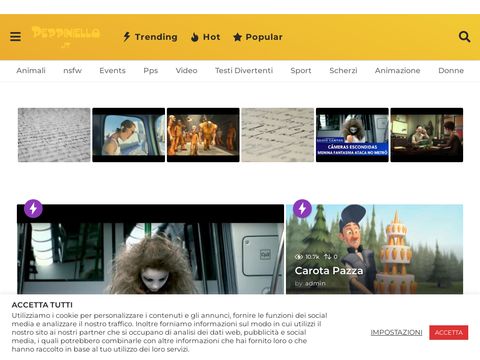This screenshot has width=480, height=360.
Task: Open the beige handwritten letter thumbnail
Action: (x=278, y=135)
